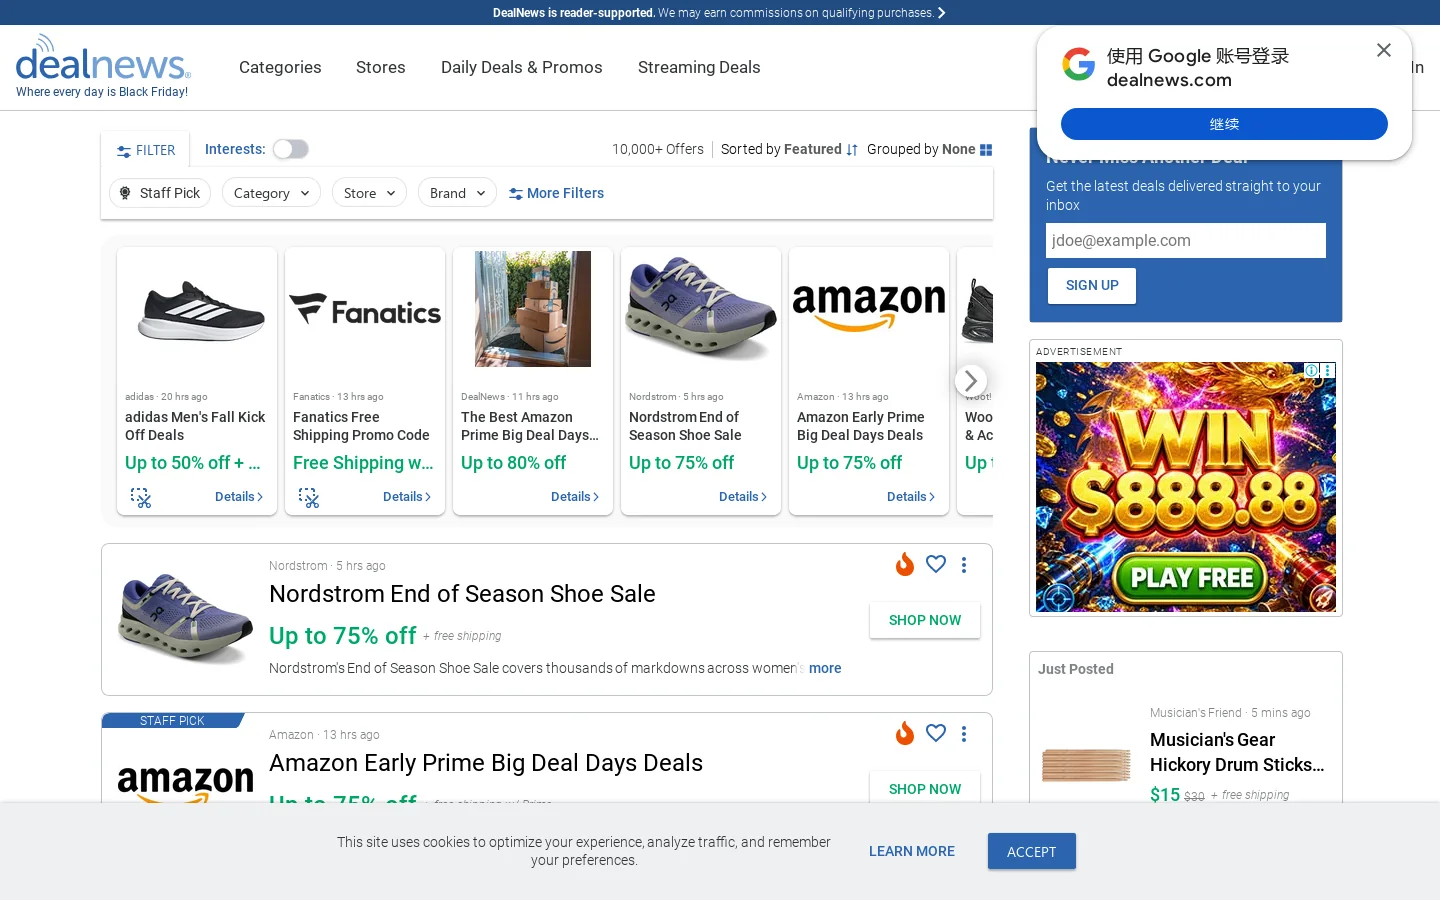Open Musician's Gear Hickory Drum Sticks deal

click(x=1237, y=752)
